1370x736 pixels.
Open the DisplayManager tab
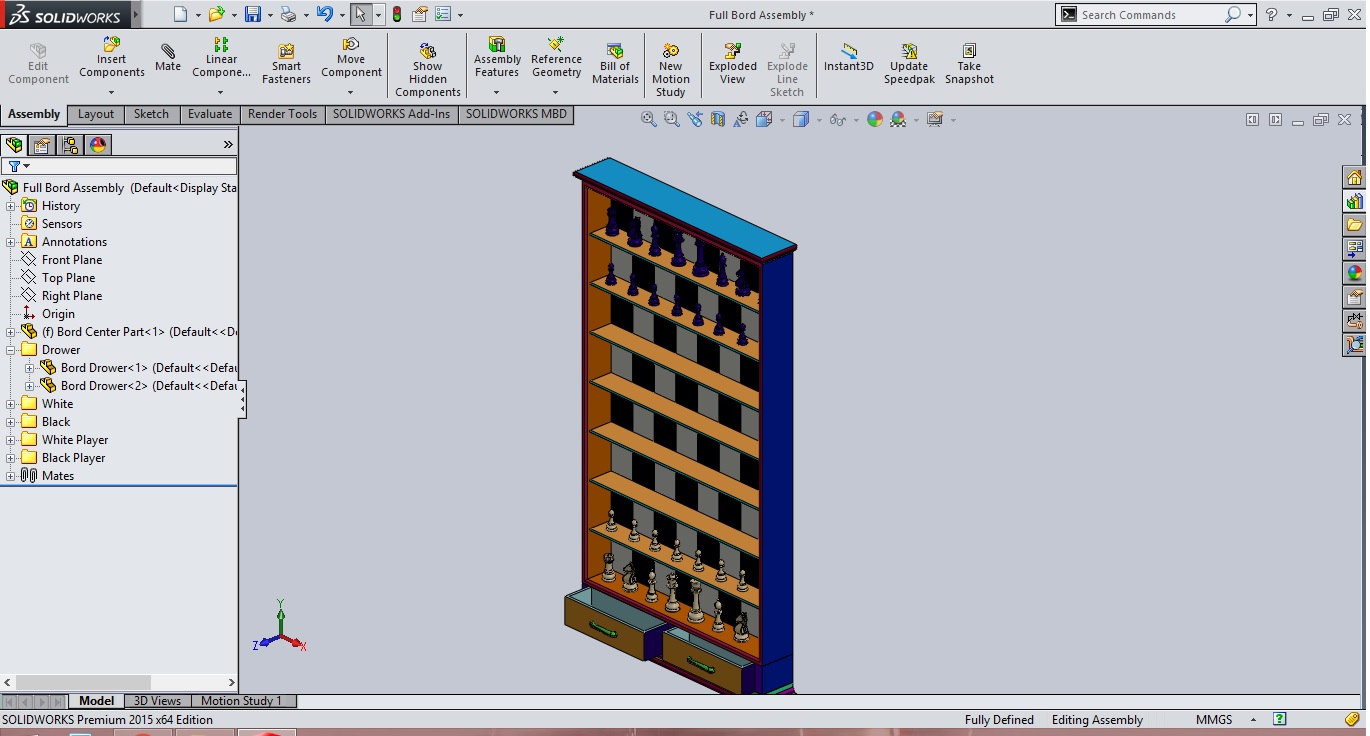tap(98, 145)
